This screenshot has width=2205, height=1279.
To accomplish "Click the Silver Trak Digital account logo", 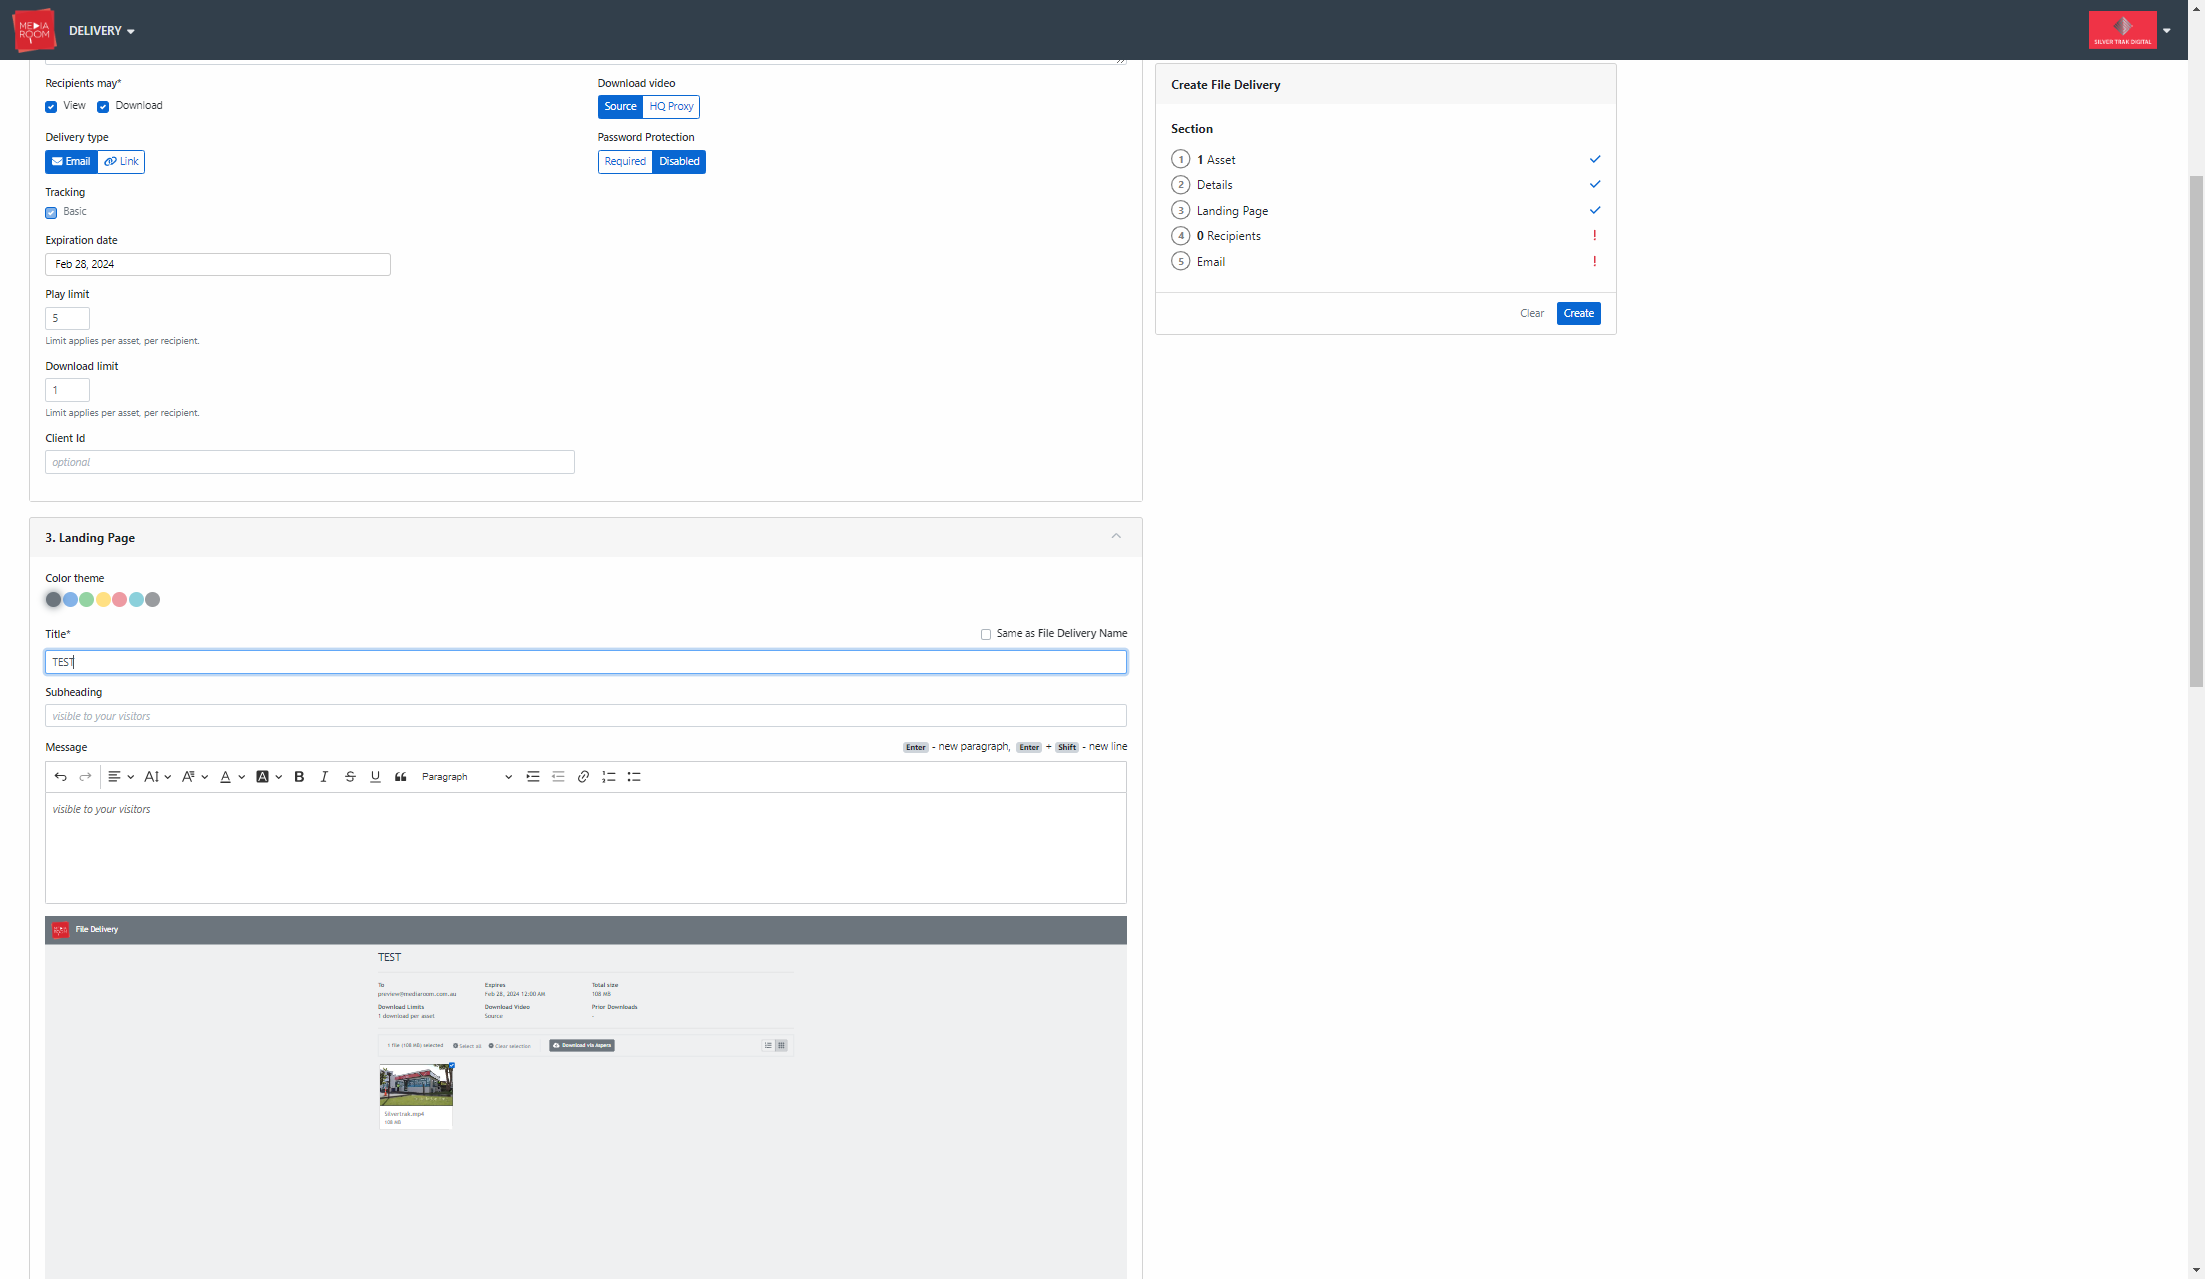I will point(2122,30).
